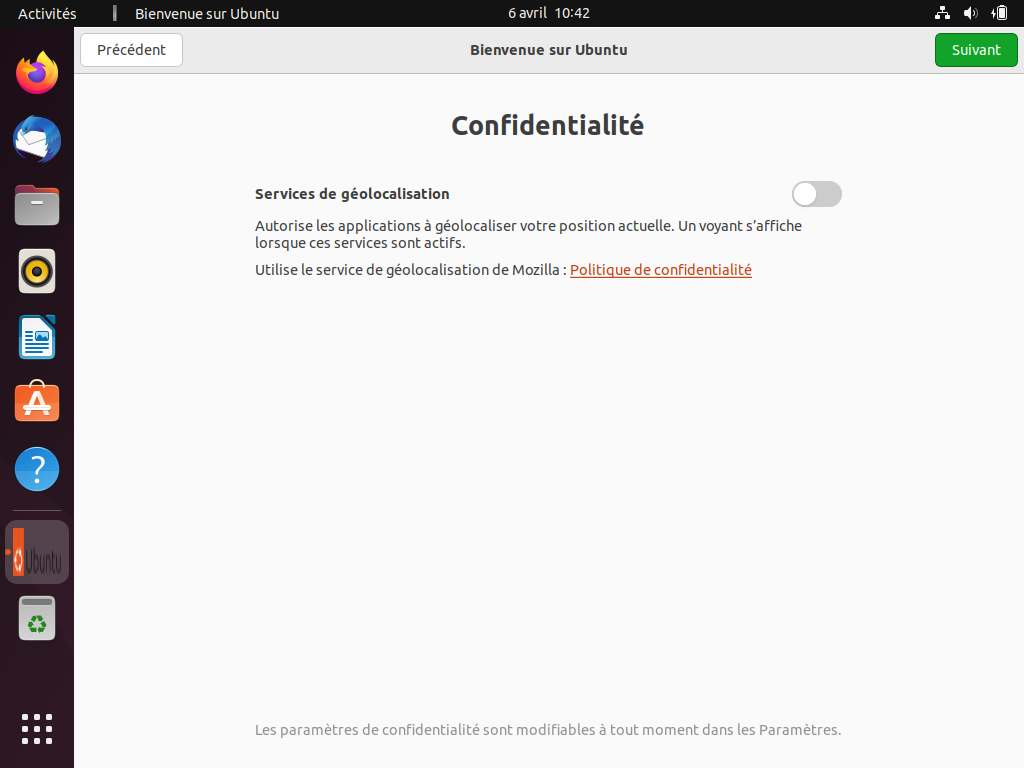The height and width of the screenshot is (768, 1024).
Task: Expand system menu via battery icon
Action: point(1000,13)
